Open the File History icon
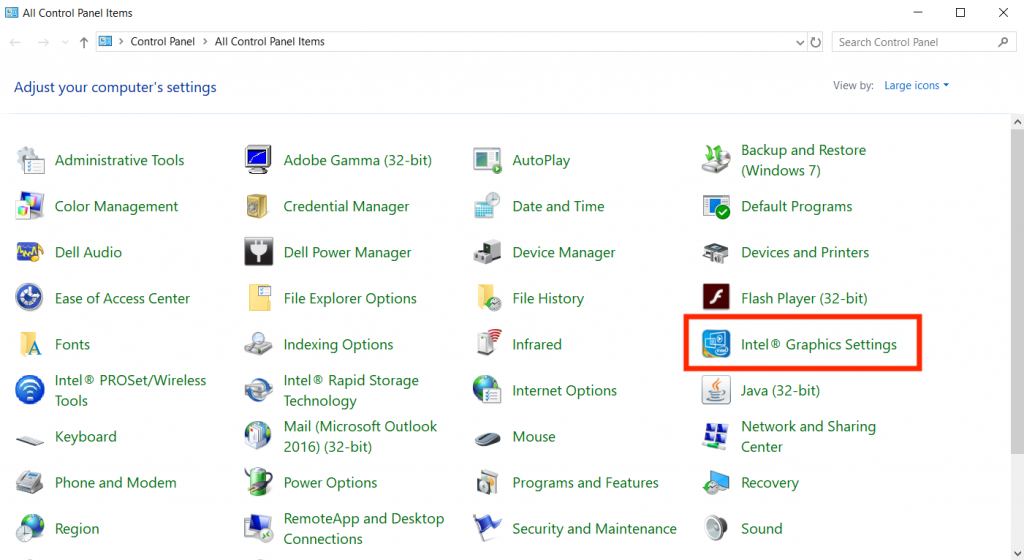Image resolution: width=1024 pixels, height=560 pixels. click(487, 298)
